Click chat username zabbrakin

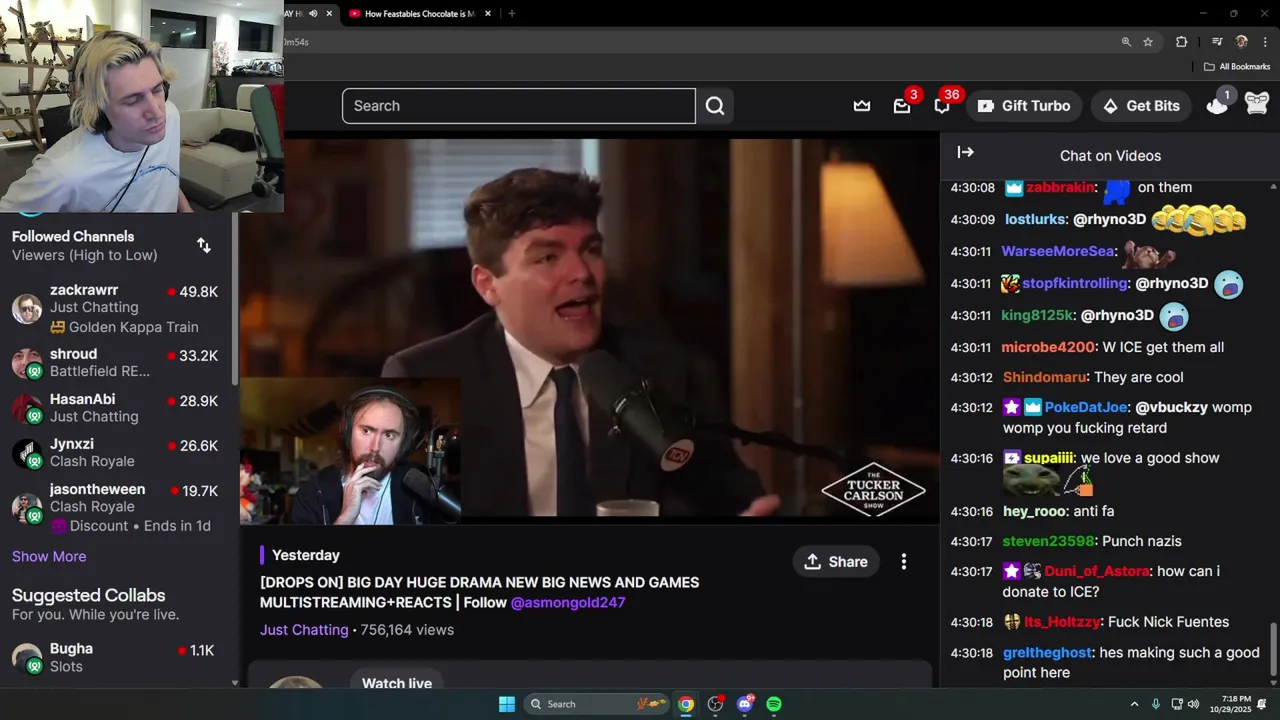[x=1060, y=188]
